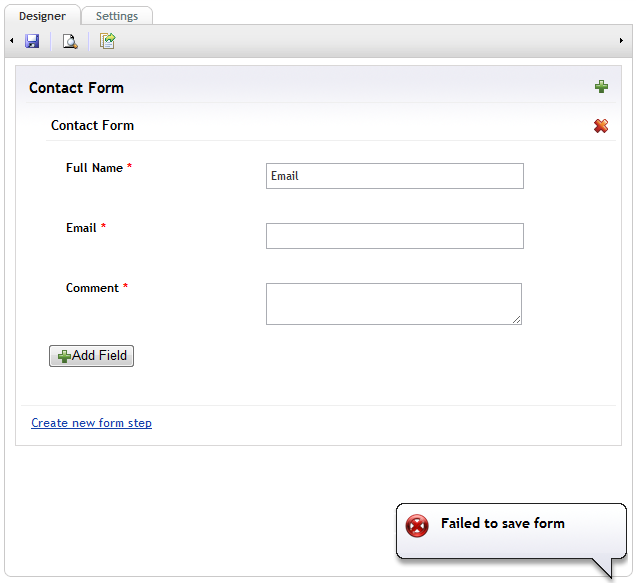Click the Full Name text box containing Email
The image size is (637, 586).
tap(395, 176)
